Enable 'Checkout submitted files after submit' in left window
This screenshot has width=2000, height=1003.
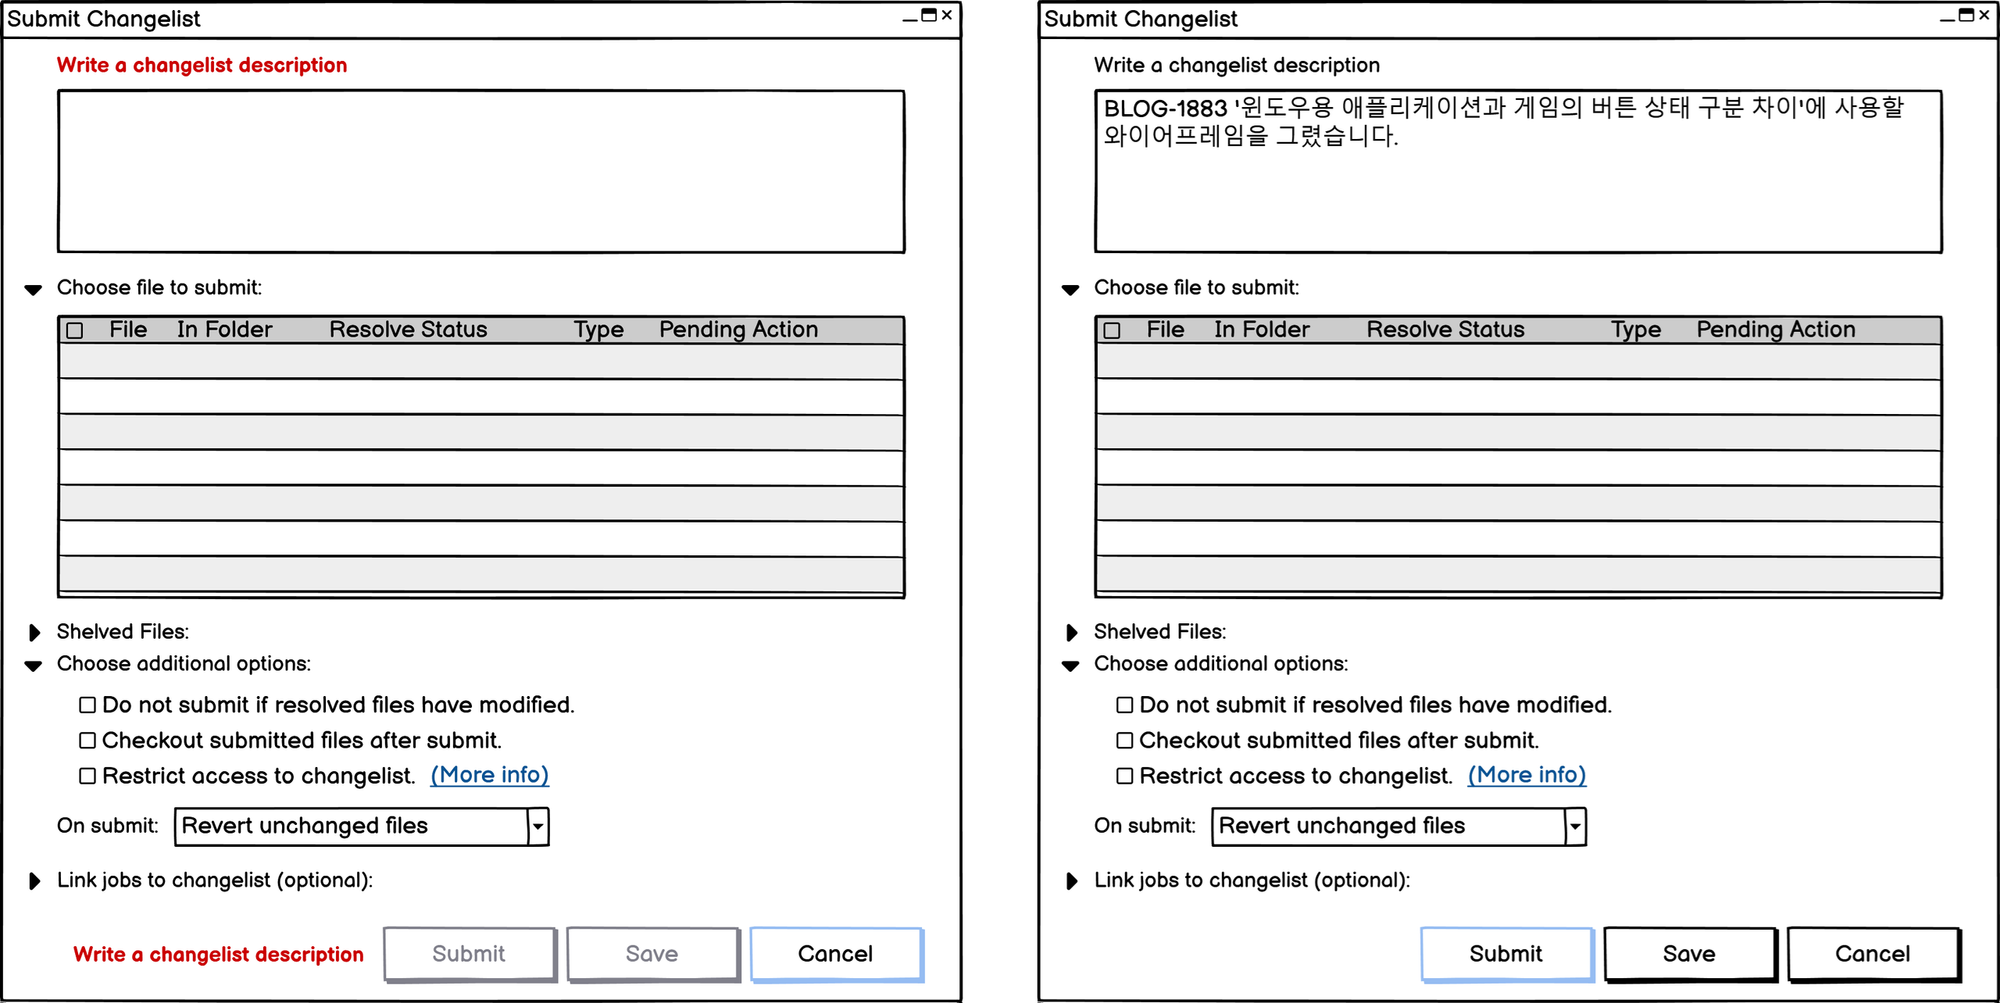[88, 740]
